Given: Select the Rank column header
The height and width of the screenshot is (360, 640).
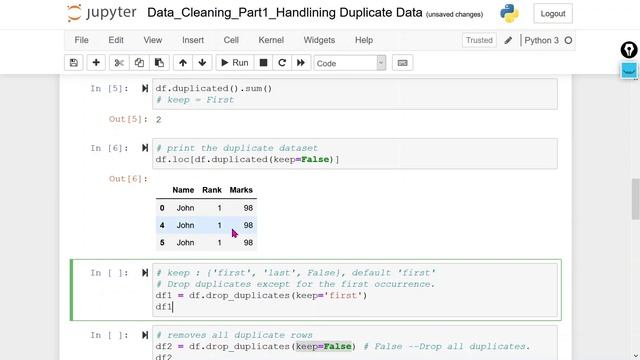Looking at the screenshot, I should click(x=212, y=190).
